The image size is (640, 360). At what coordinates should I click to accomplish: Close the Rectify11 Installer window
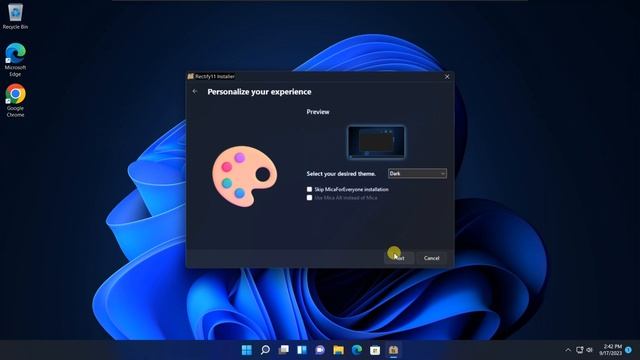coord(447,76)
